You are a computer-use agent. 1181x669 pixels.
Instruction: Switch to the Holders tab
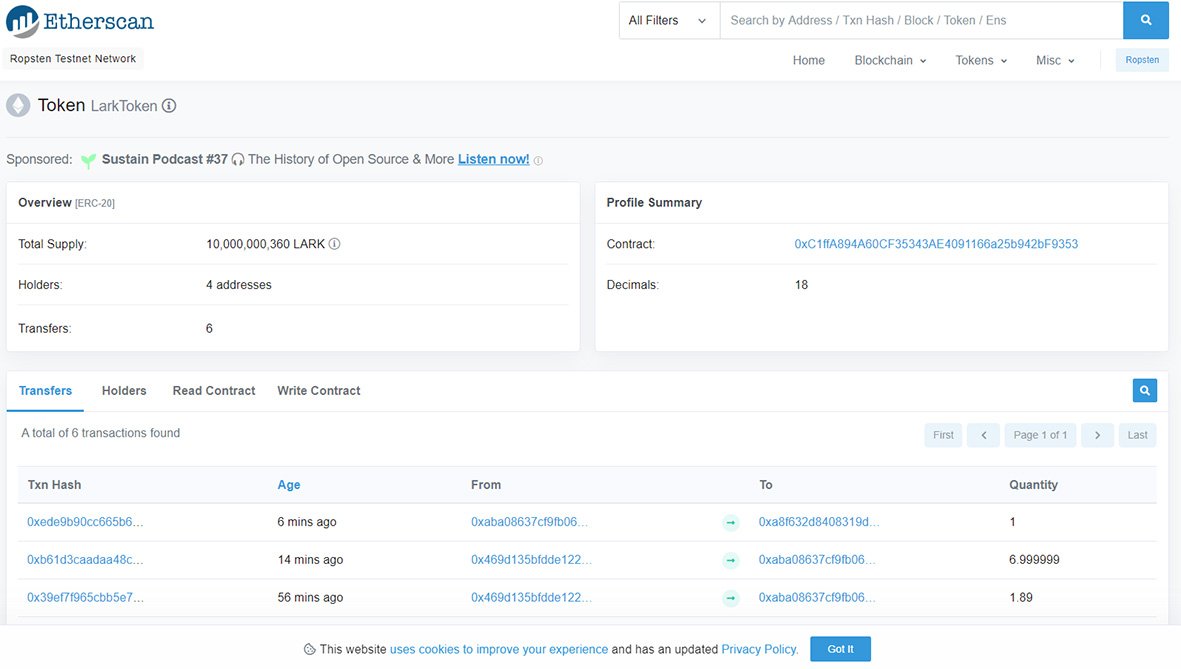tap(124, 391)
